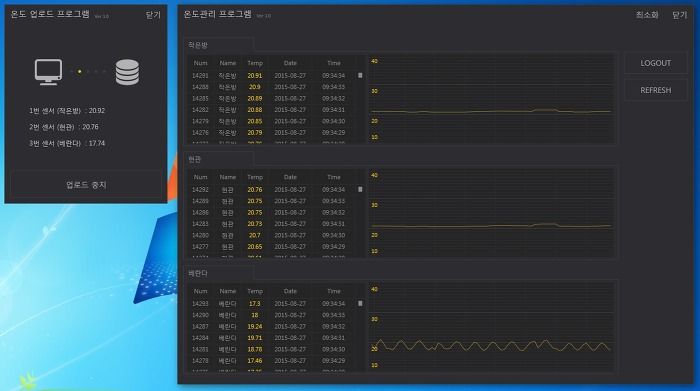
Task: Click temperature value 19.24 in 베란다 table
Action: click(255, 326)
